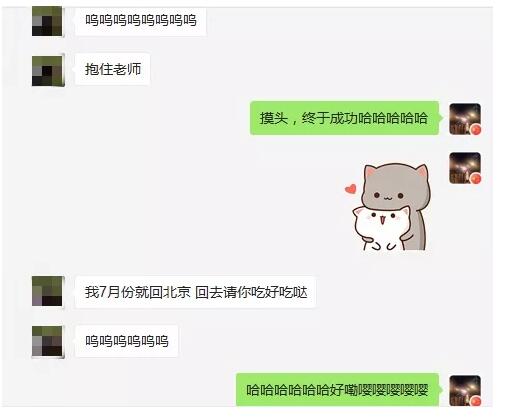506x417 pixels.
Task: Click the red badge on the sticker's avatar
Action: tap(476, 179)
